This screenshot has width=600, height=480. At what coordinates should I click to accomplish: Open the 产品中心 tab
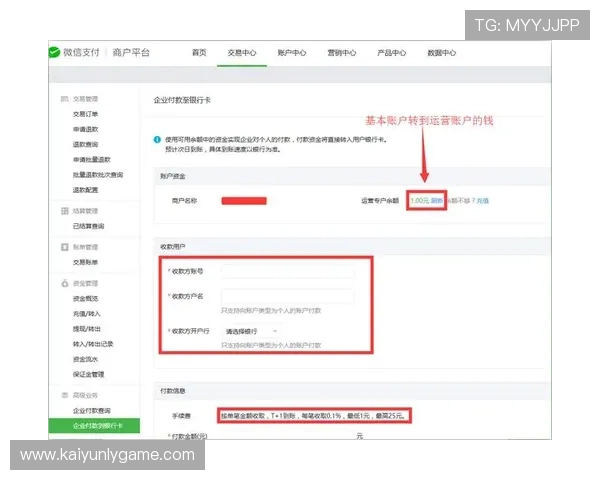391,53
